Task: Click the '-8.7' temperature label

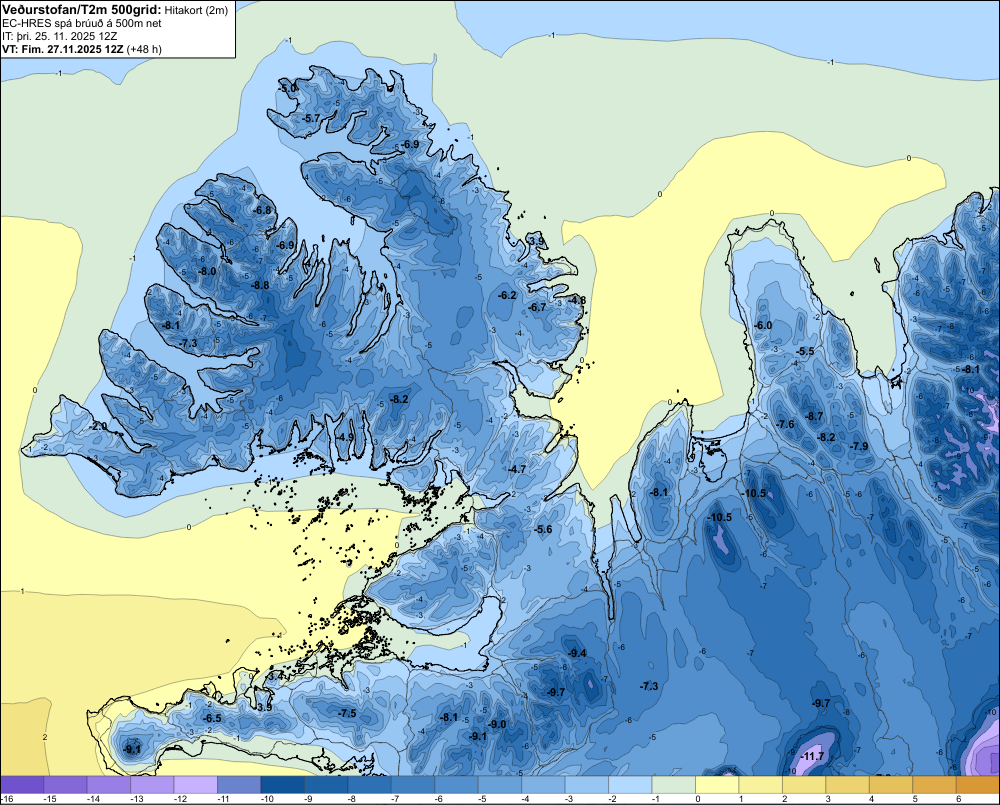Action: (814, 417)
